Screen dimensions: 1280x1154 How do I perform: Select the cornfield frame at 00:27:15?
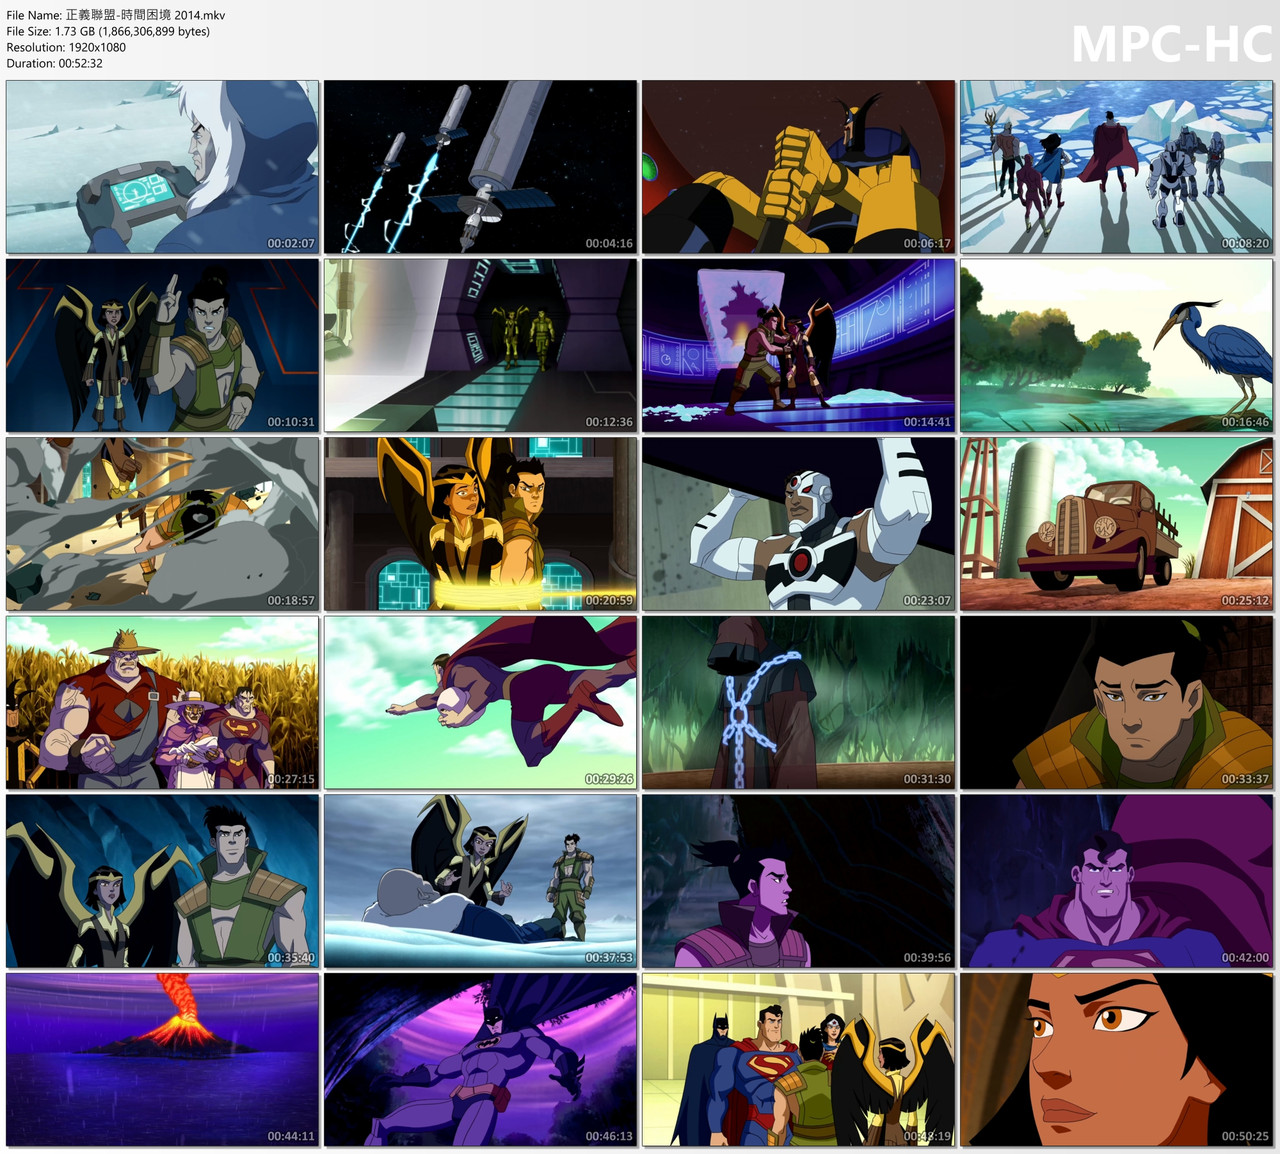pyautogui.click(x=162, y=703)
